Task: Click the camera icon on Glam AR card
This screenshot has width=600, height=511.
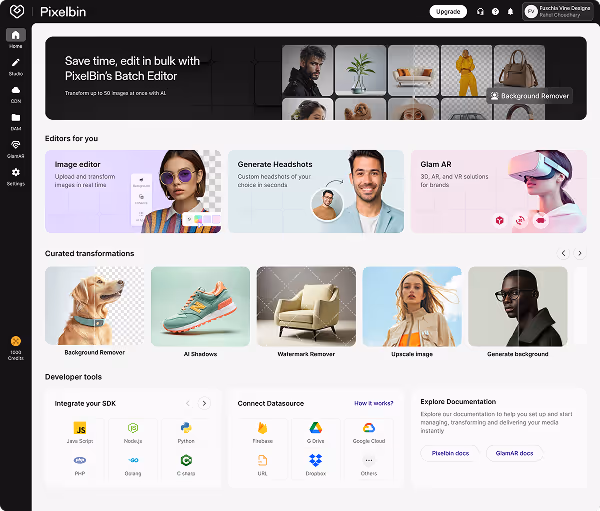Action: coord(541,220)
